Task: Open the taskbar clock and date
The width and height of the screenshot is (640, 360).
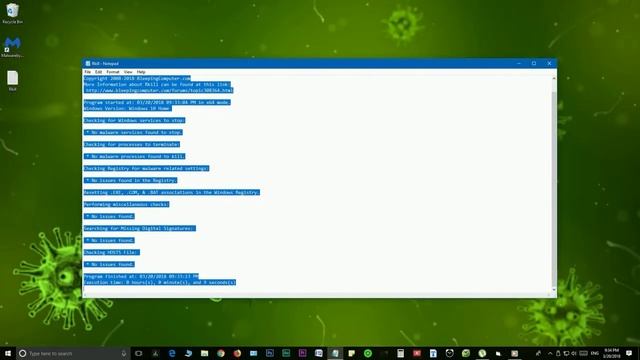Action: click(x=611, y=353)
